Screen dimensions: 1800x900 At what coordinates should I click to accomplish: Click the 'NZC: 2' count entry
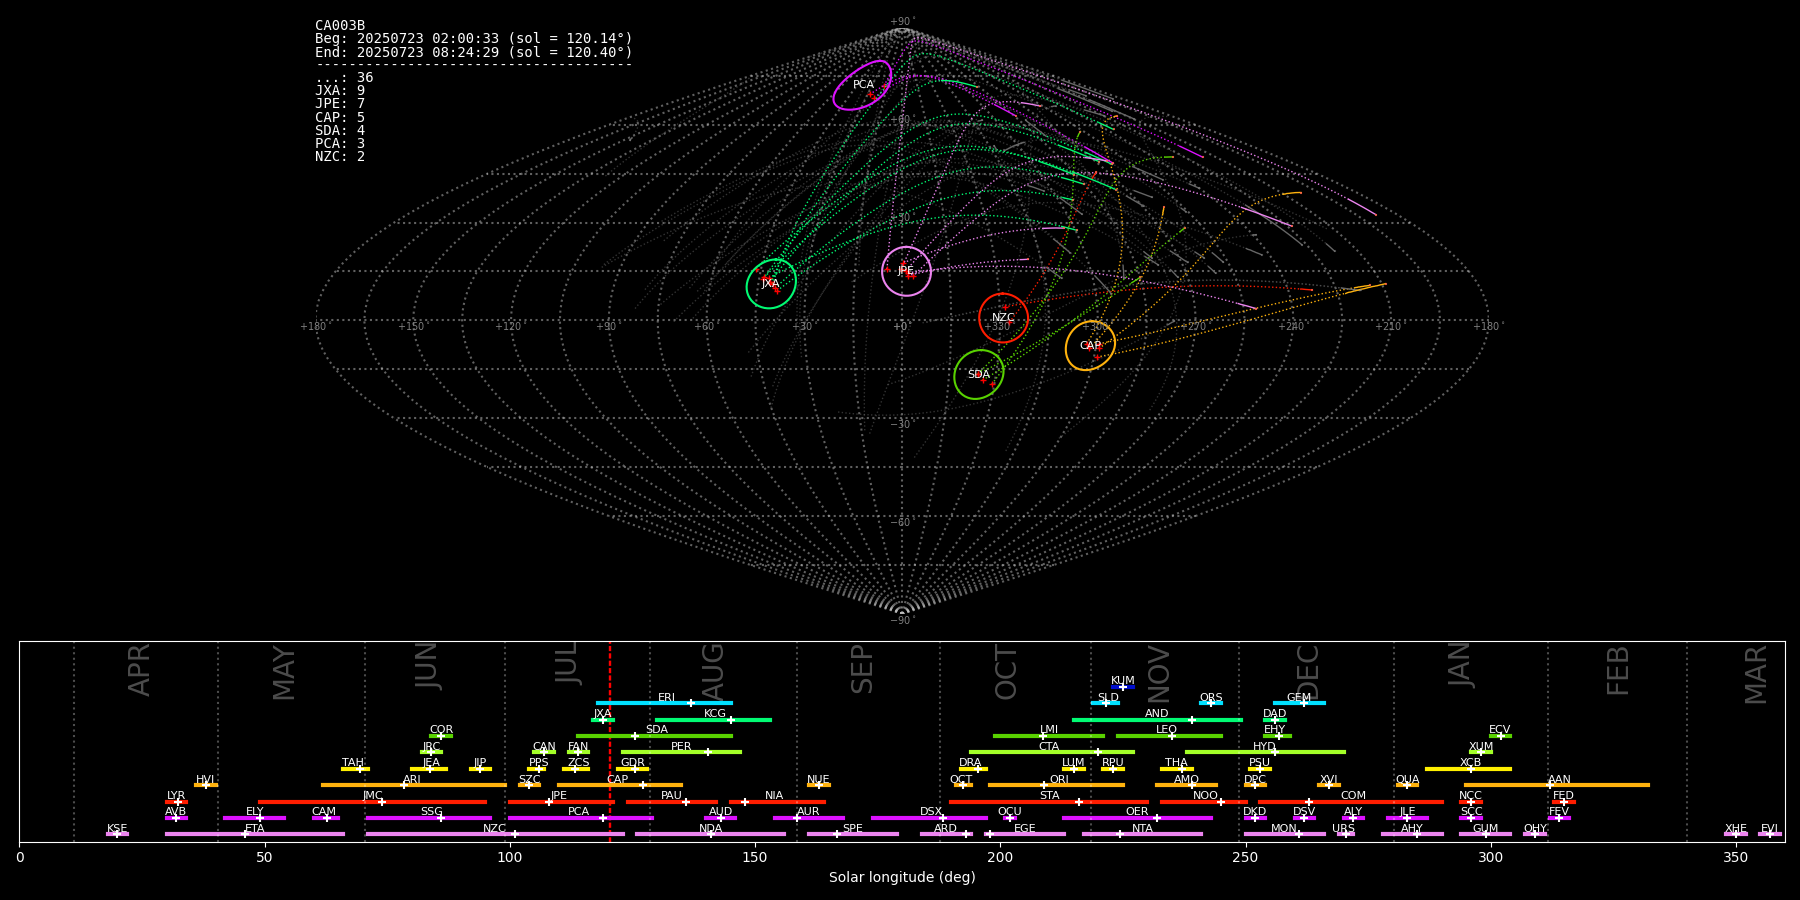pyautogui.click(x=340, y=157)
